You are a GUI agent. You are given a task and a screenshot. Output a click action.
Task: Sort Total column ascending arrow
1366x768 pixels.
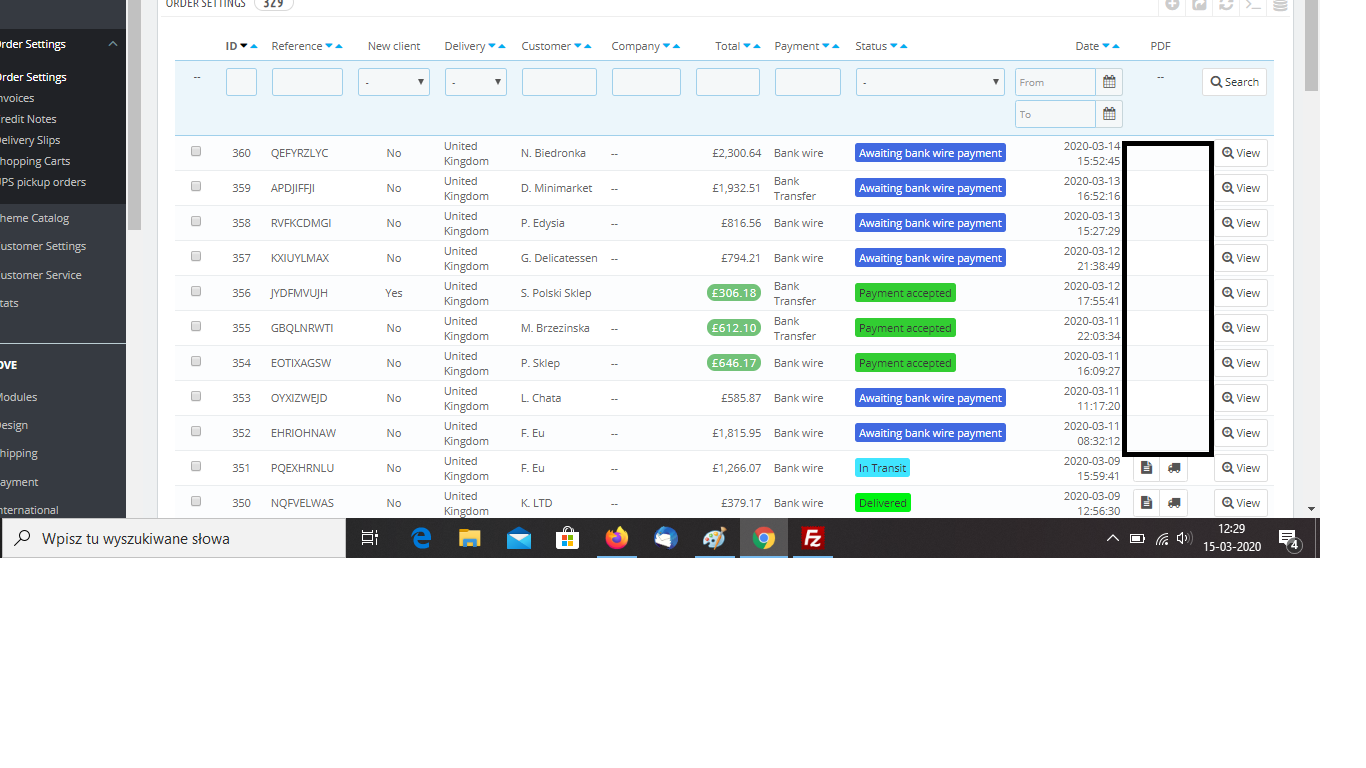click(x=757, y=46)
